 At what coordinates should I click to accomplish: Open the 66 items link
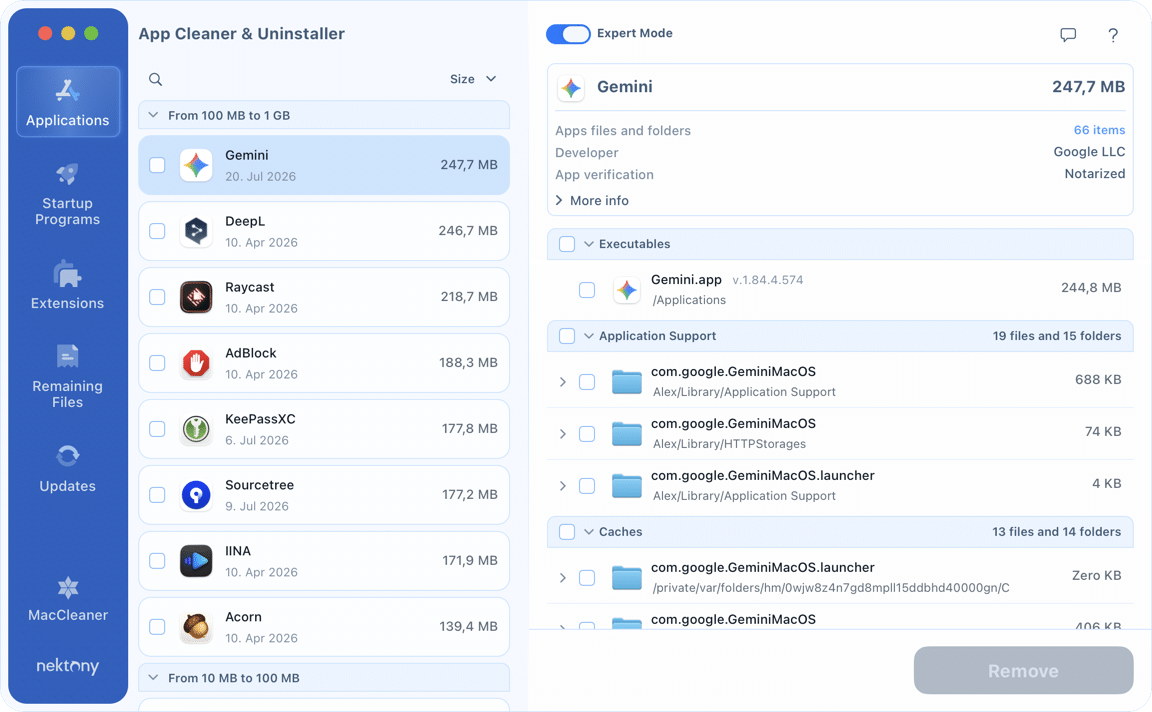(1099, 130)
